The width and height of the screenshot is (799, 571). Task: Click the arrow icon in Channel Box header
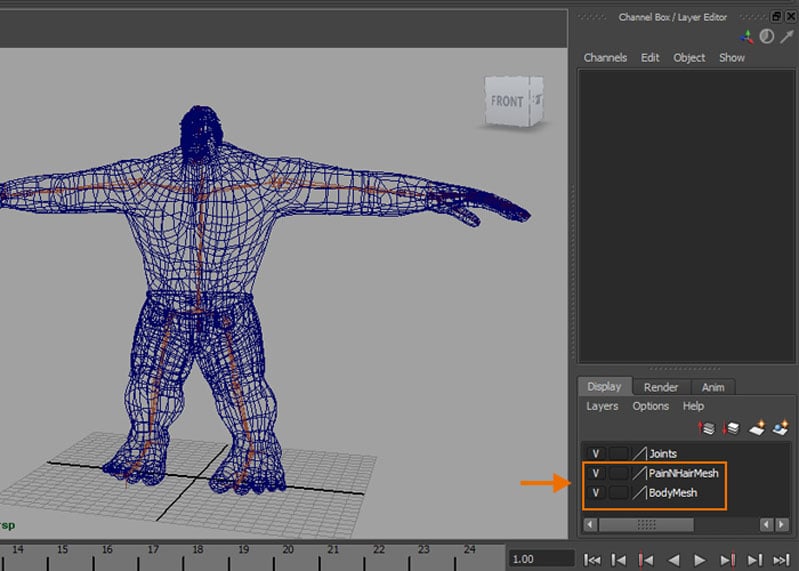[x=786, y=37]
